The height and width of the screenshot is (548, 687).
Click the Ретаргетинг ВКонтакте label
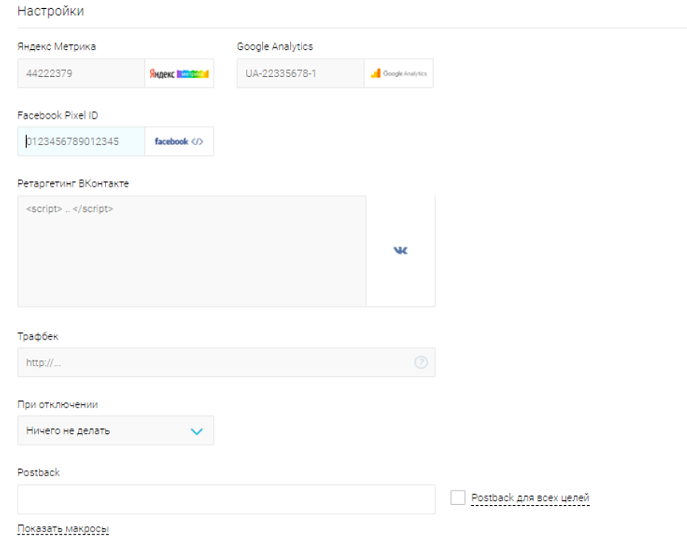pyautogui.click(x=73, y=184)
